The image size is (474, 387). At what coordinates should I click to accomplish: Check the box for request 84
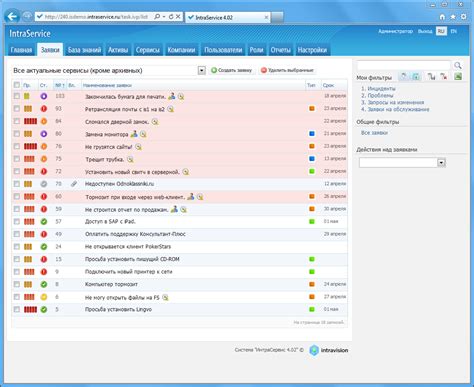[17, 121]
